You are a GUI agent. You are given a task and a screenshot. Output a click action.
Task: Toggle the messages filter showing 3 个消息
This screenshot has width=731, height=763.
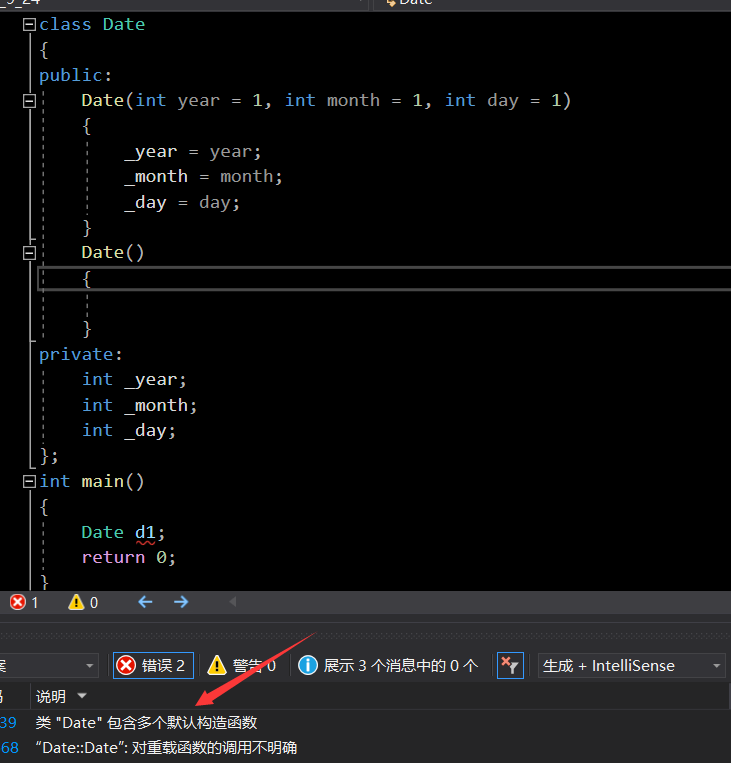[x=388, y=665]
